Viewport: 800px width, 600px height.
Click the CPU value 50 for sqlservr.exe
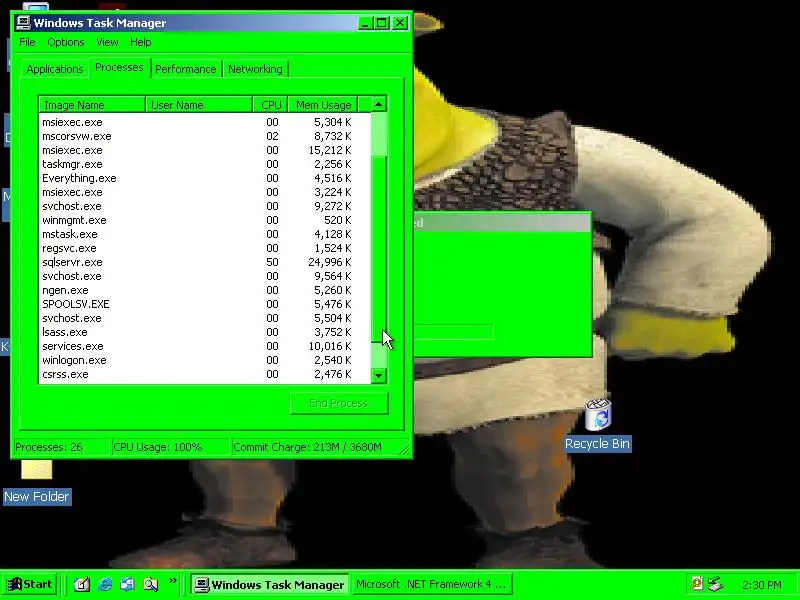point(272,262)
